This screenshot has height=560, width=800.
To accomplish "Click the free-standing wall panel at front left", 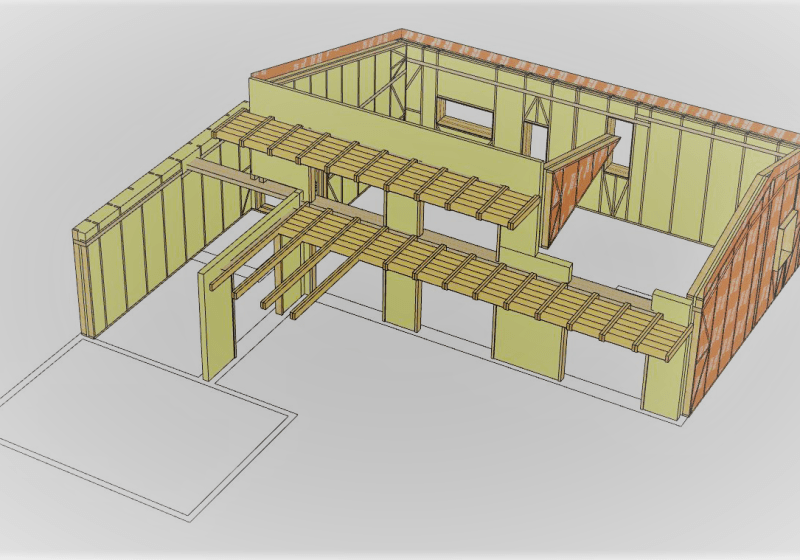I will [220, 318].
